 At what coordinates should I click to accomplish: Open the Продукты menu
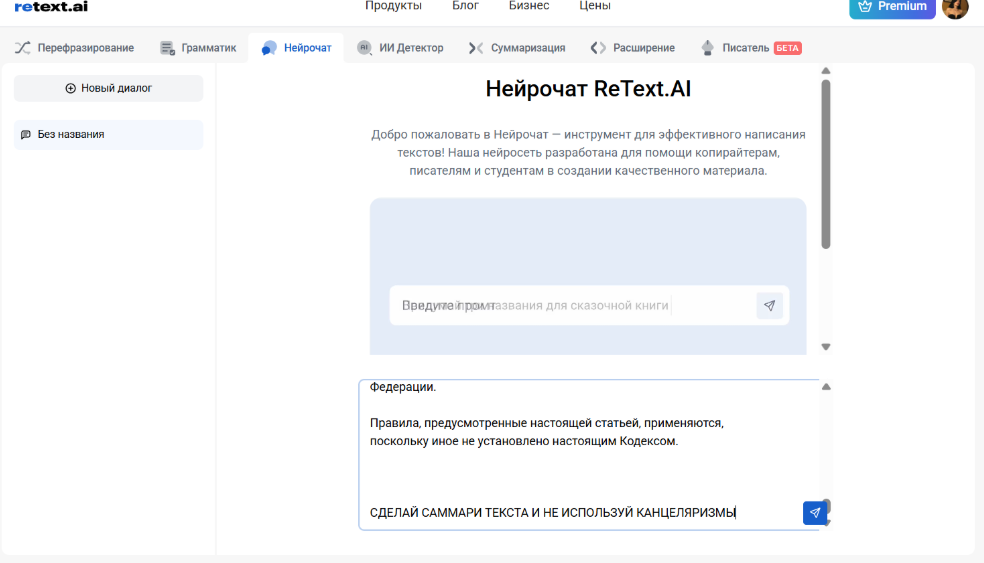393,6
